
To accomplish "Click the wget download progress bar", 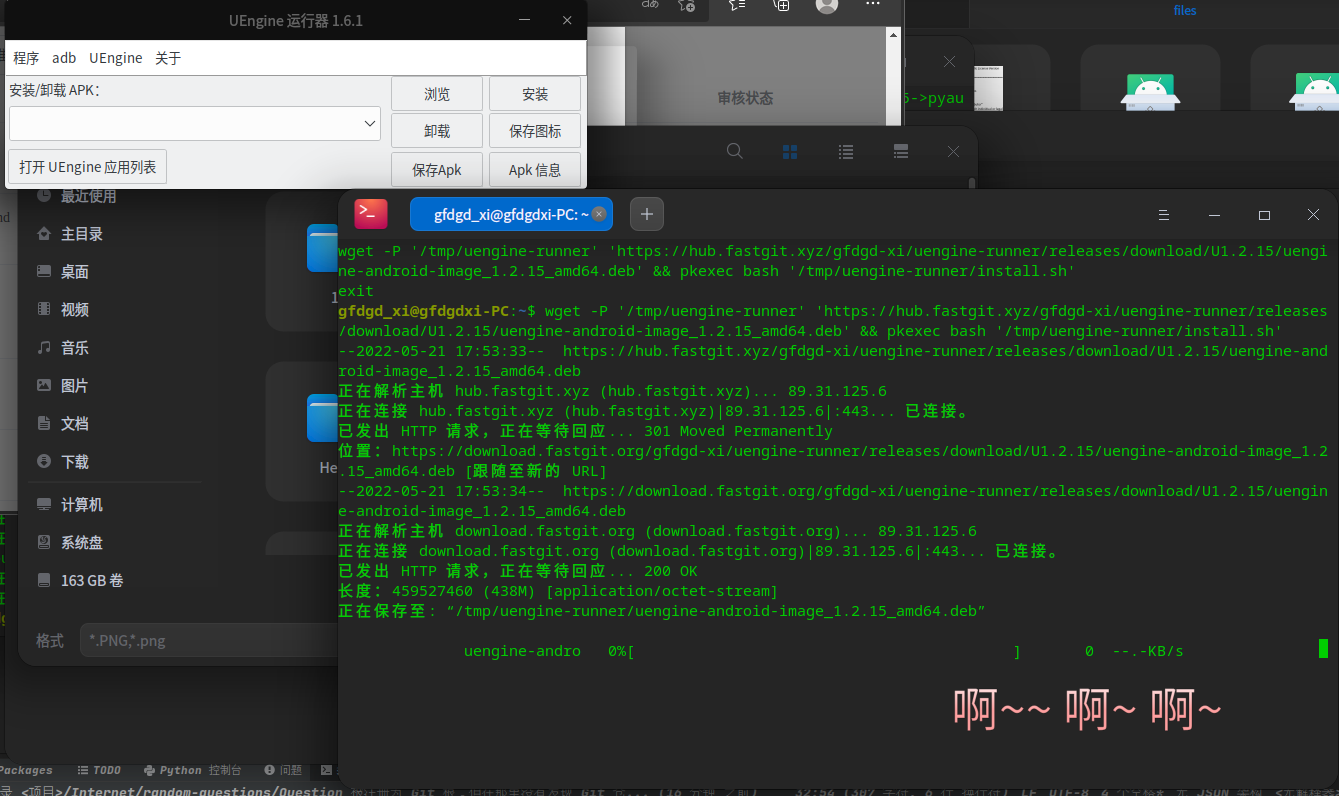I will 825,652.
